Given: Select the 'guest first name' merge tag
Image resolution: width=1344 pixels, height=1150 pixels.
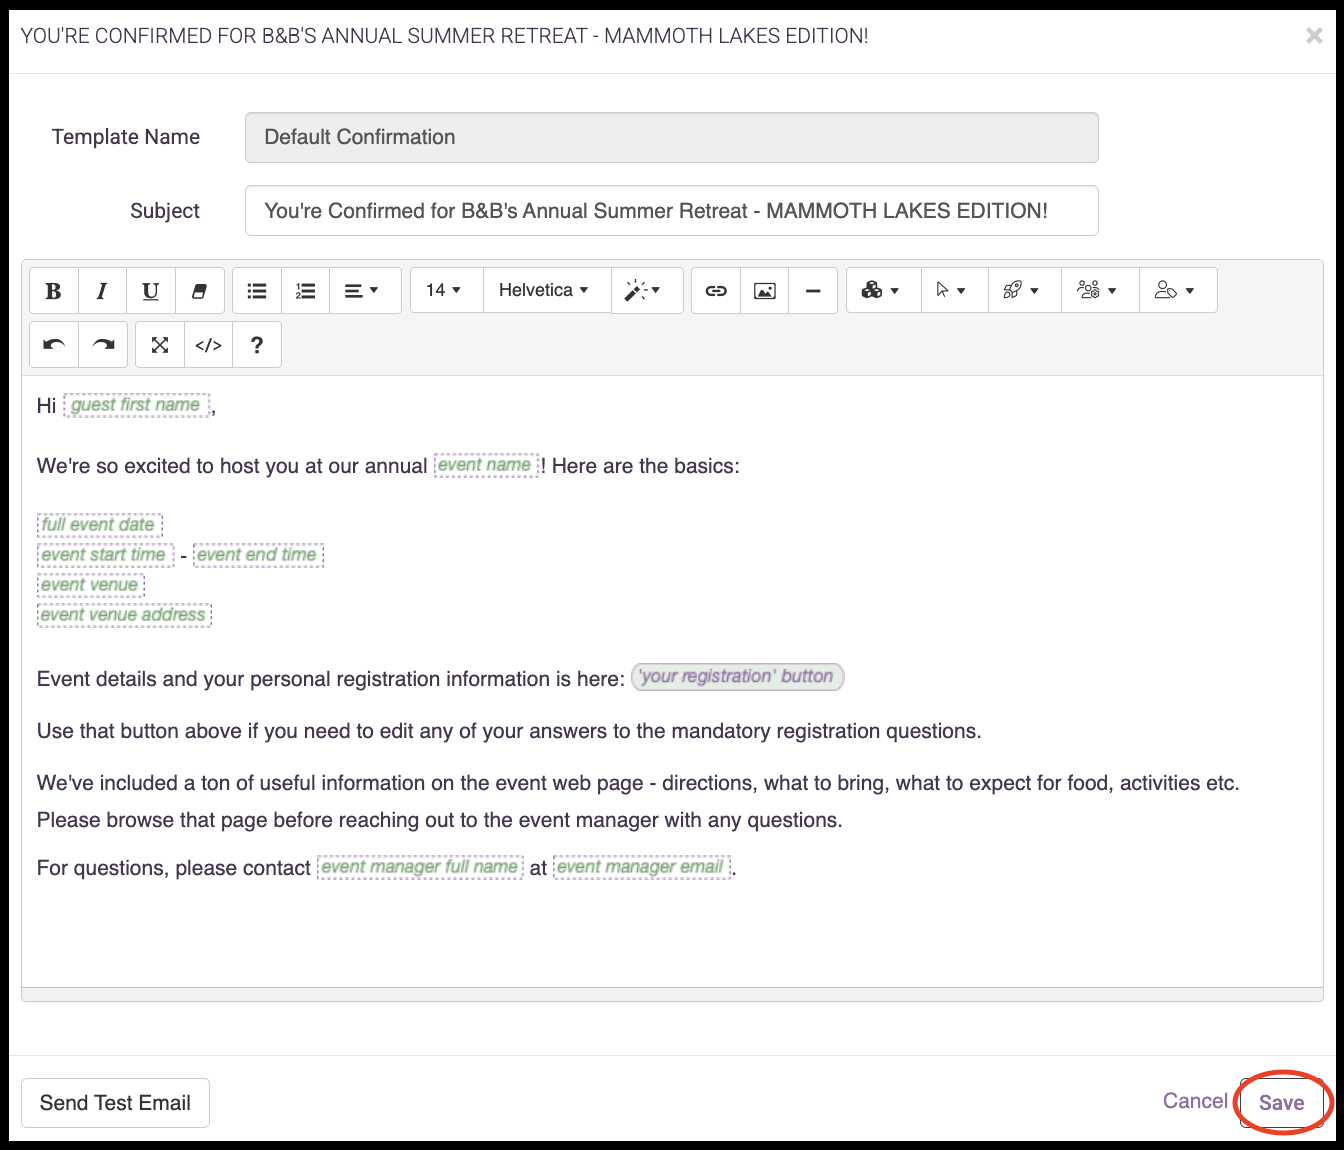Looking at the screenshot, I should (137, 405).
